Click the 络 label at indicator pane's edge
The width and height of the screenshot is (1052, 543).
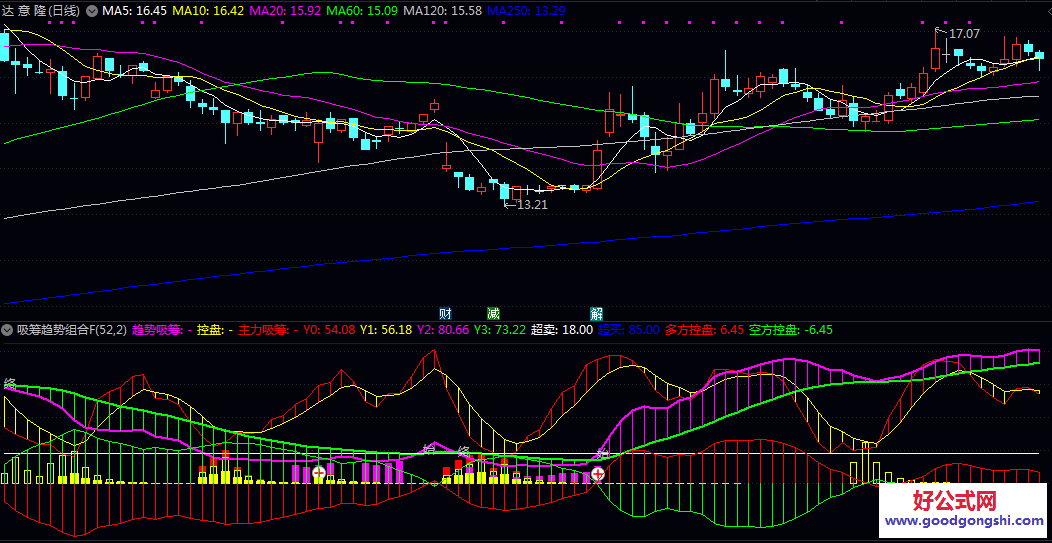click(9, 384)
